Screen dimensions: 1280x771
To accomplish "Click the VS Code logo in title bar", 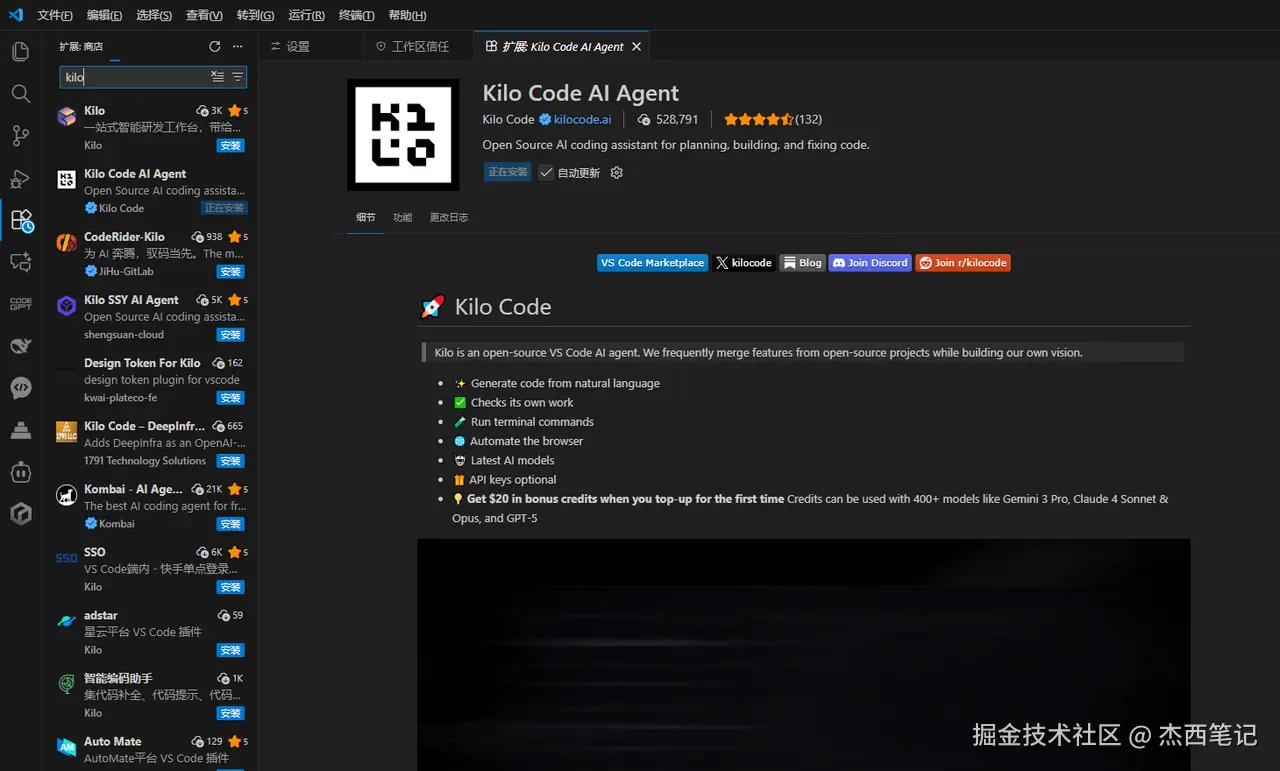I will [16, 15].
